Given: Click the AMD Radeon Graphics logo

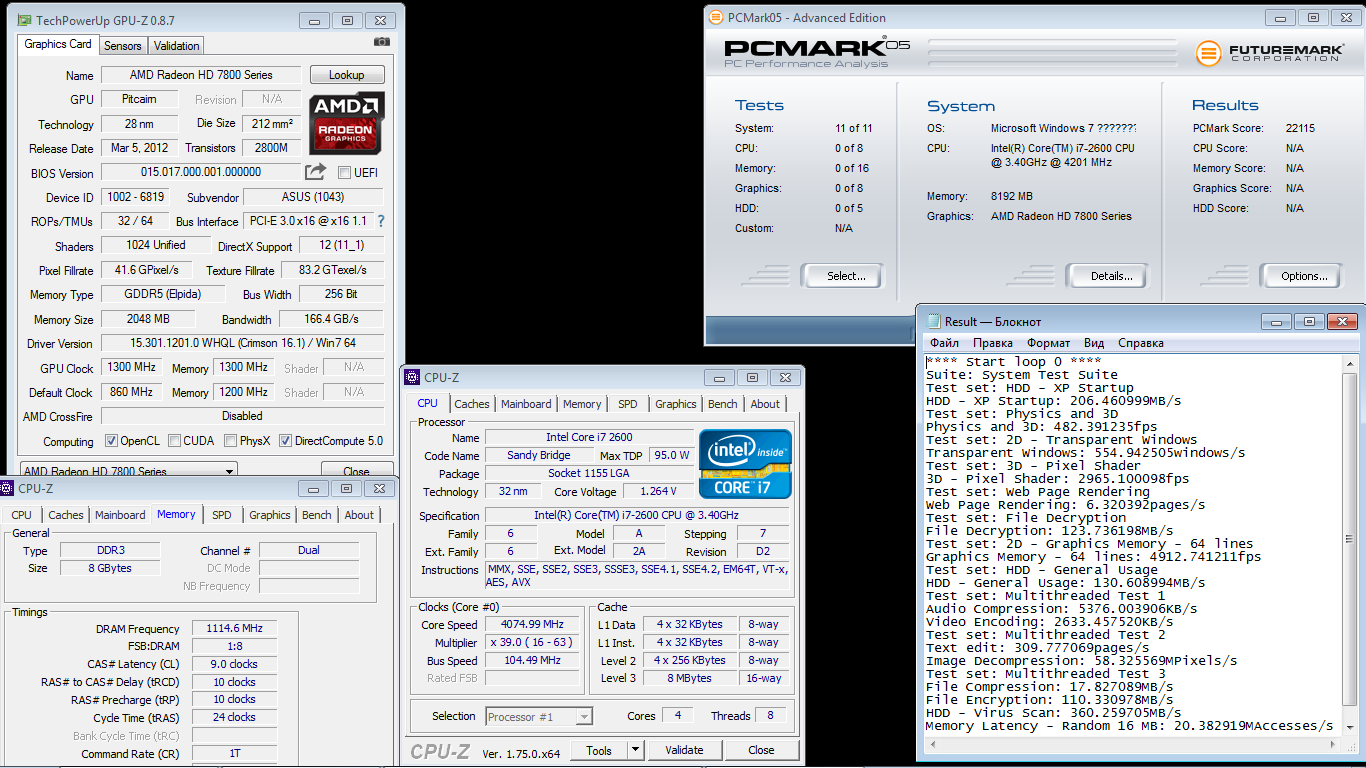Looking at the screenshot, I should pyautogui.click(x=346, y=124).
